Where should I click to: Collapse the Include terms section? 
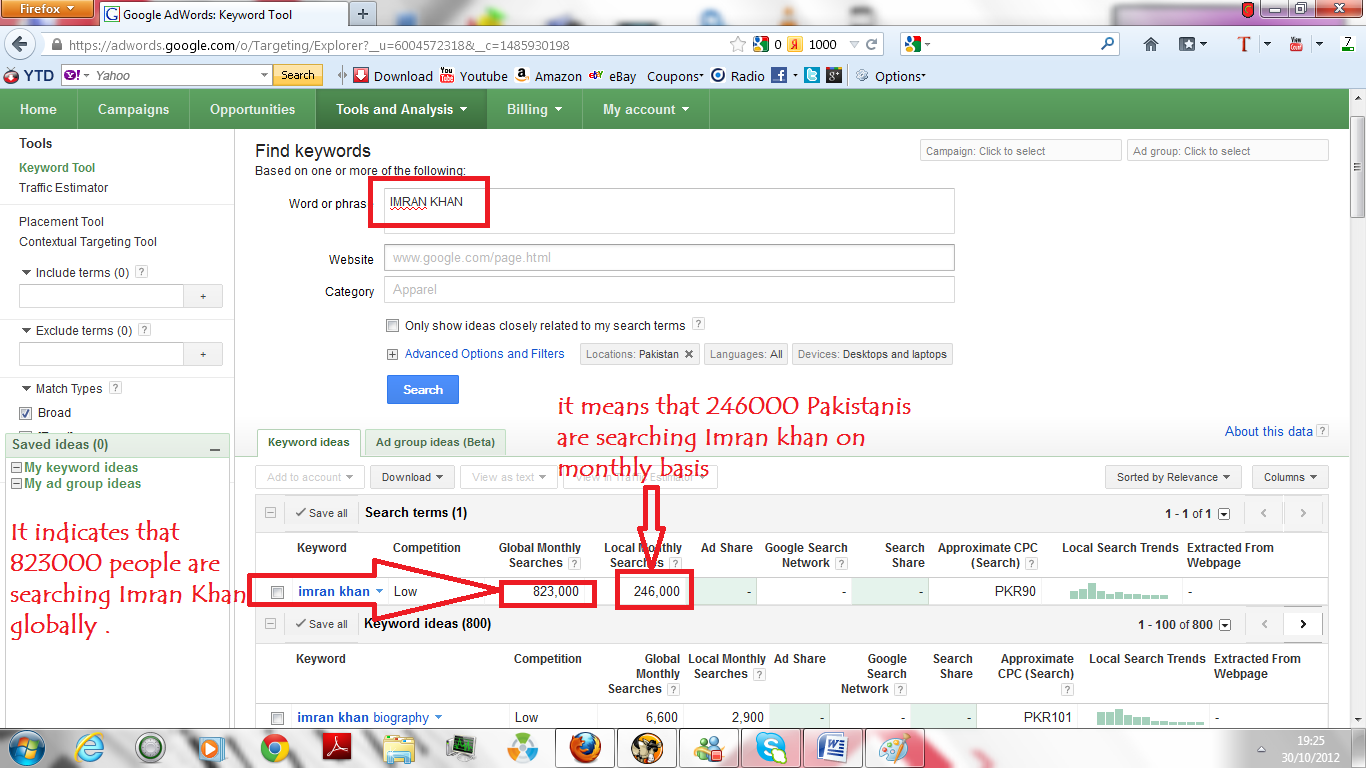(26, 273)
